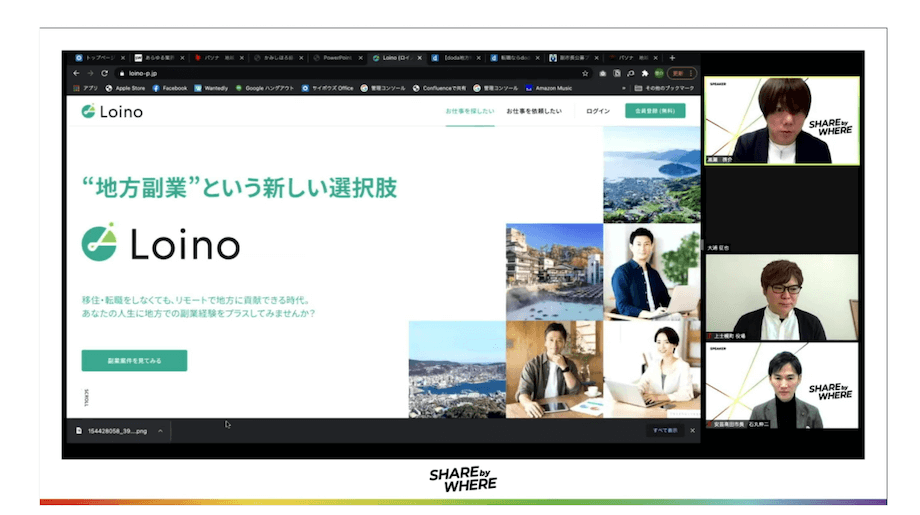The image size is (920, 515).
Task: Click the site info lock icon in the address bar
Action: pos(122,73)
